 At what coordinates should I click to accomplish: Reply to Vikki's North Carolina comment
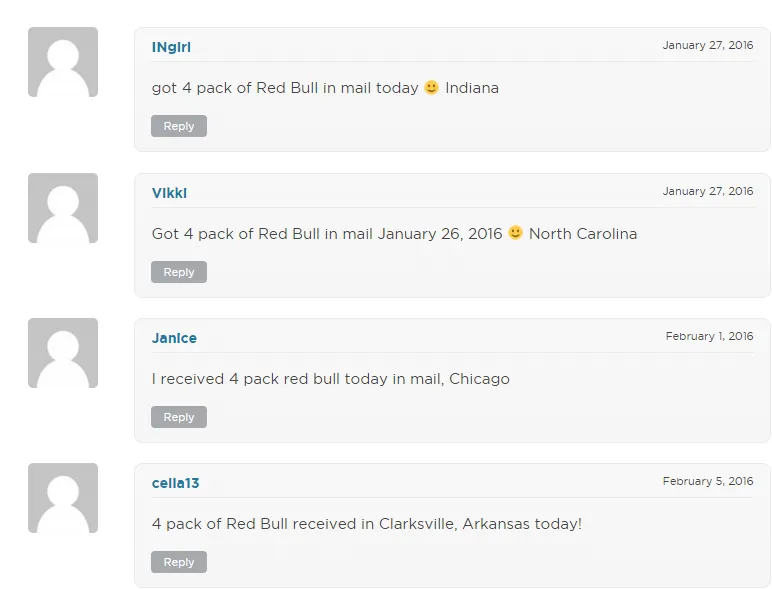(x=179, y=272)
